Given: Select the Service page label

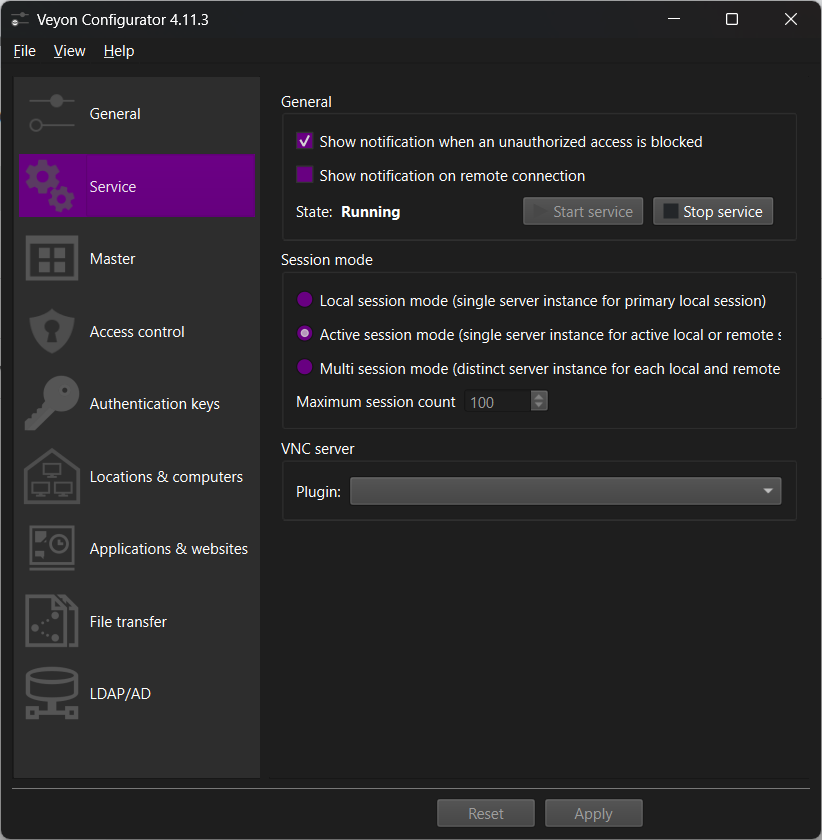Looking at the screenshot, I should (113, 186).
